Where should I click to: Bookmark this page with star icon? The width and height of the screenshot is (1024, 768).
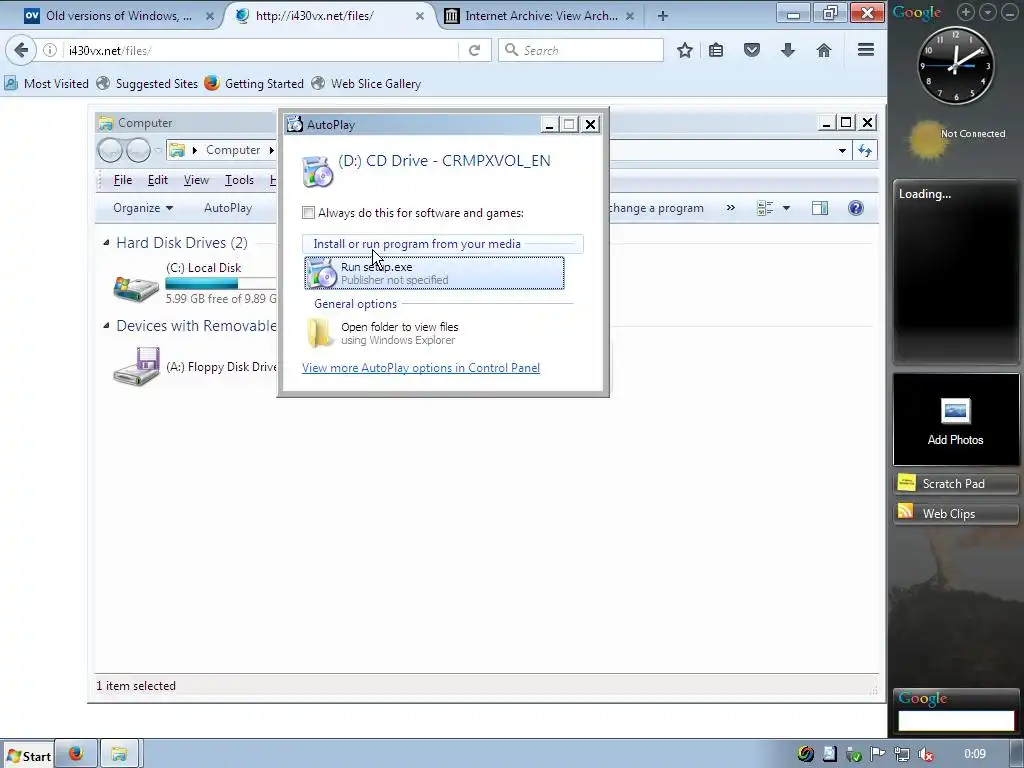[684, 50]
